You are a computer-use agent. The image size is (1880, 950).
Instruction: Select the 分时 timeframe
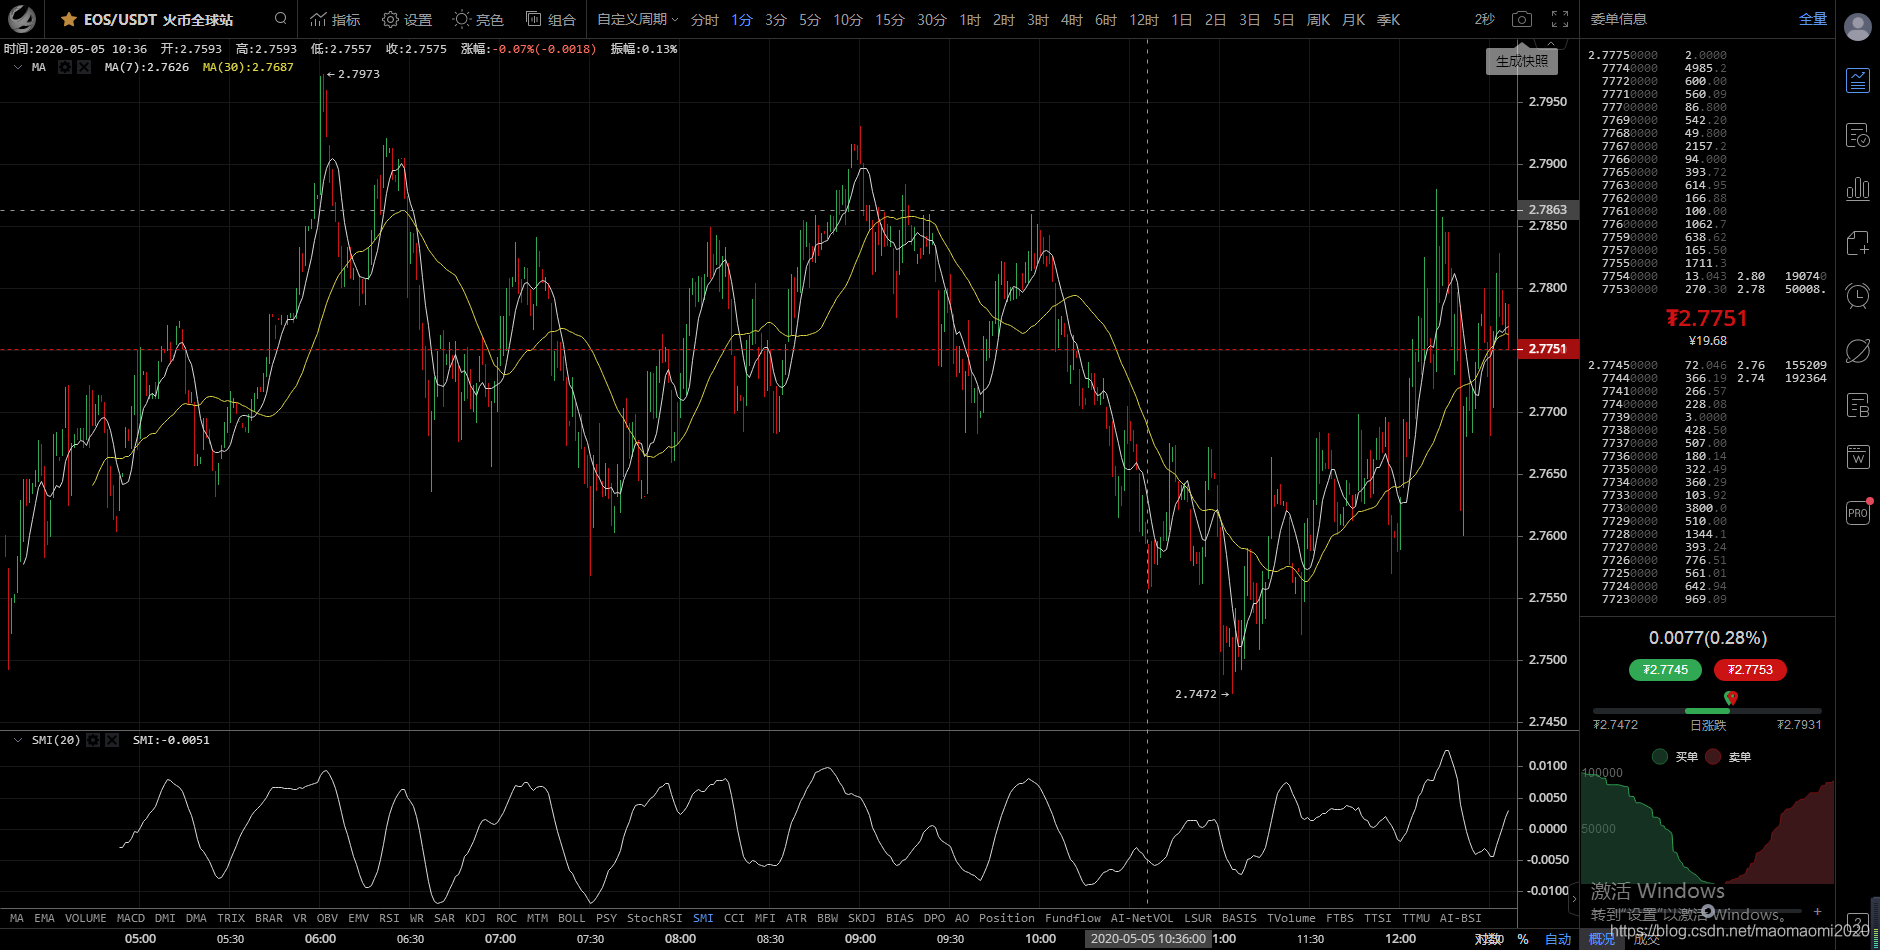coord(704,19)
